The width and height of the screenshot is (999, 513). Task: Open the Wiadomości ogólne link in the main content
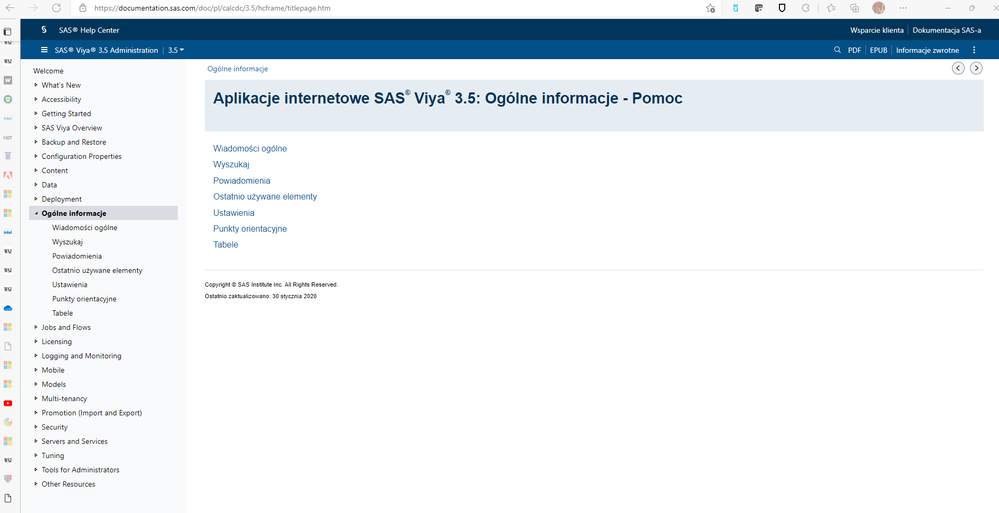(x=250, y=148)
